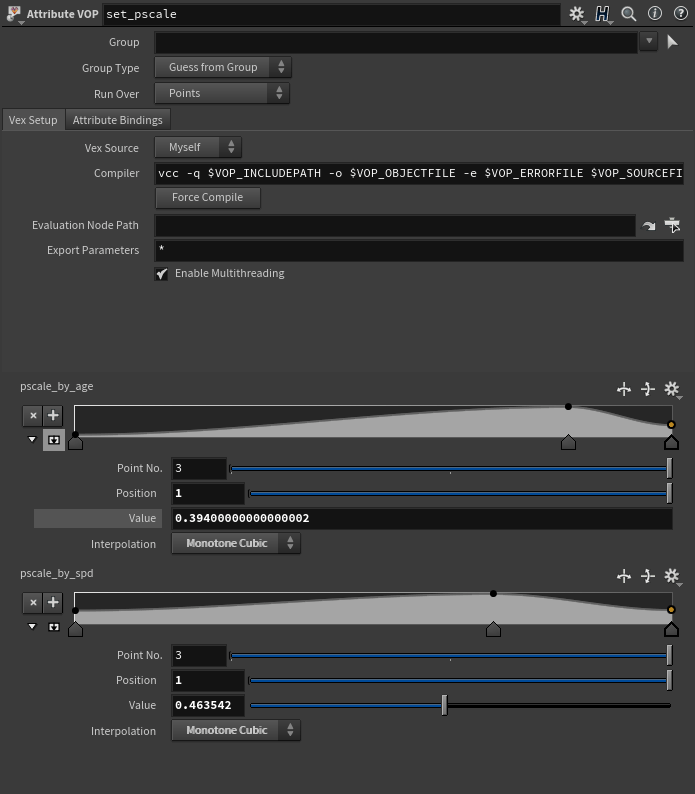This screenshot has width=695, height=794.
Task: Adjust pscale_by_spd Value slider handle
Action: [444, 705]
